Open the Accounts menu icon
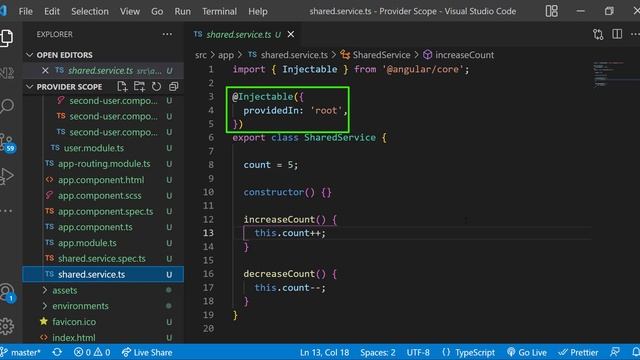 coord(7,293)
